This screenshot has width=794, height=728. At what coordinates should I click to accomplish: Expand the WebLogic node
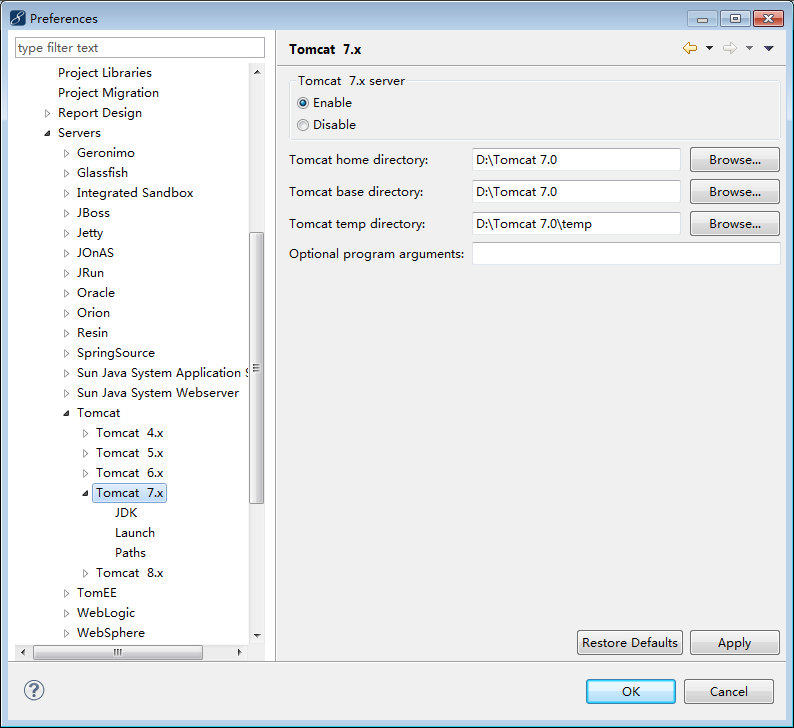coord(66,613)
